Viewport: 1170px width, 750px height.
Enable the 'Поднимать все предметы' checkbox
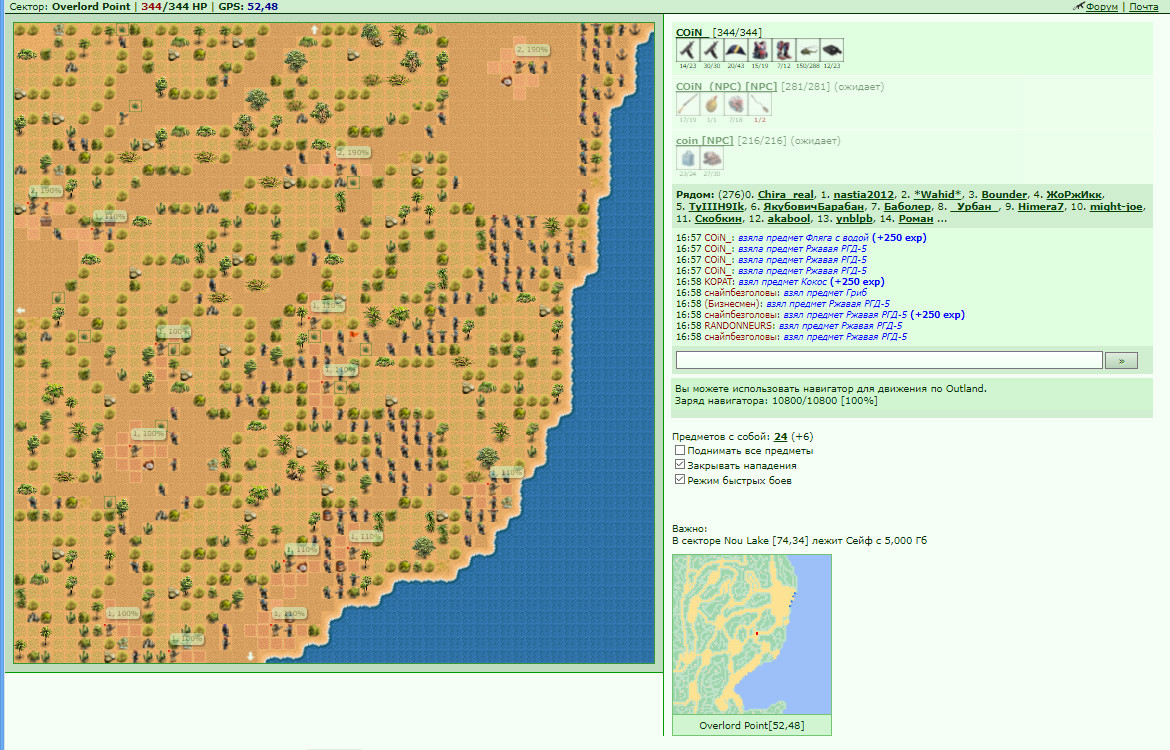pos(680,450)
